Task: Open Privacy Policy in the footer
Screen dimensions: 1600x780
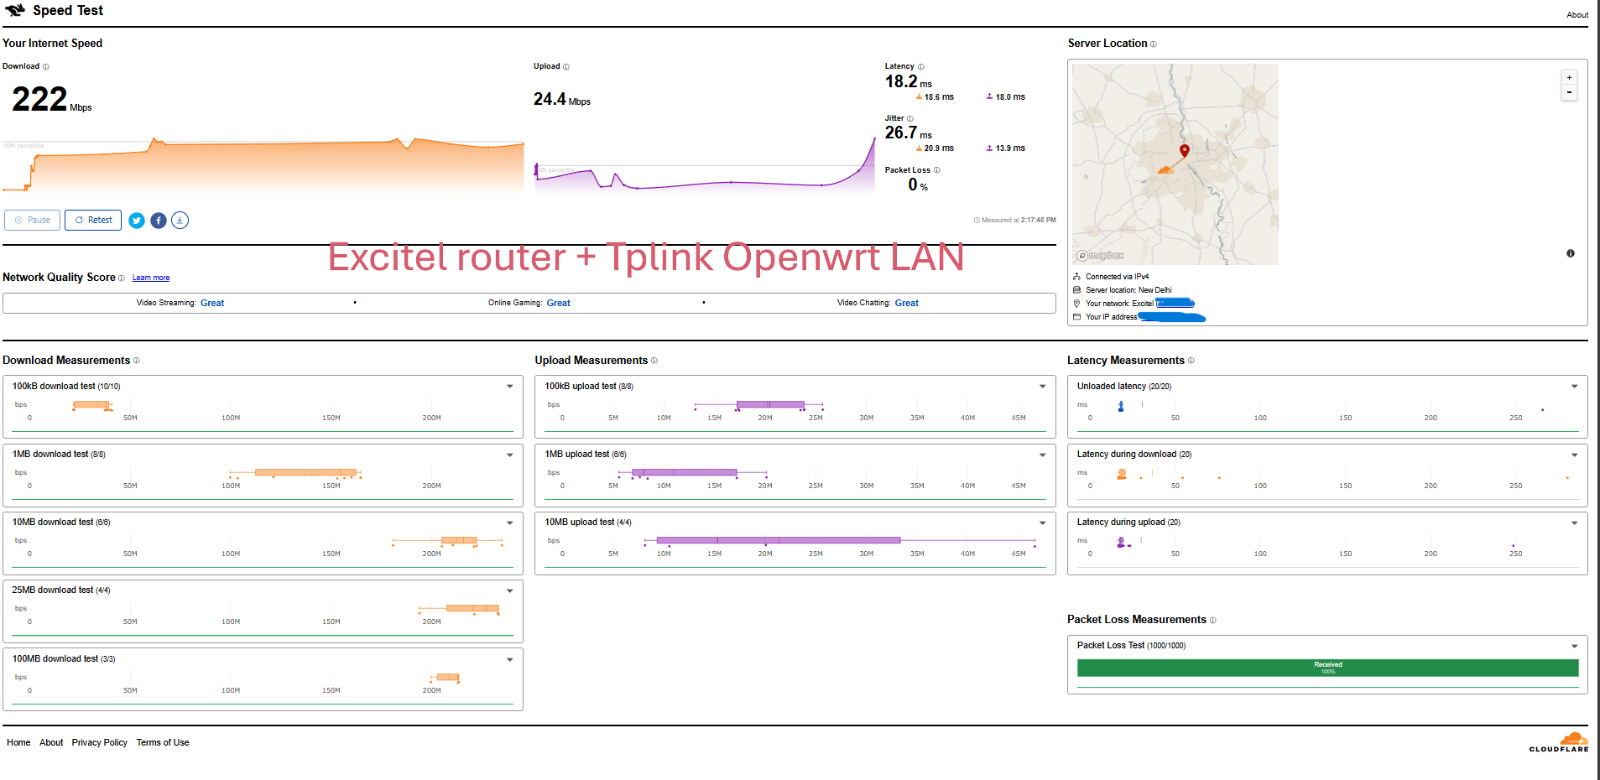Action: (99, 743)
